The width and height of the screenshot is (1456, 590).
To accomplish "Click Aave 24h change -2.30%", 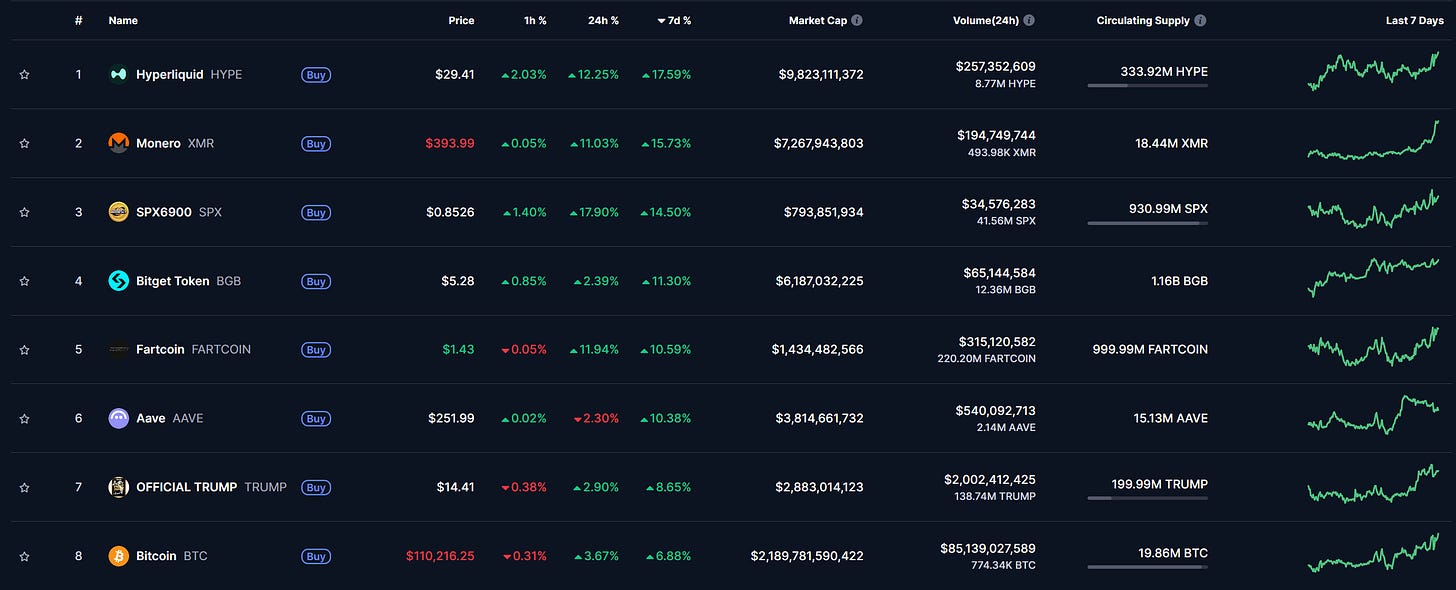I will click(596, 418).
